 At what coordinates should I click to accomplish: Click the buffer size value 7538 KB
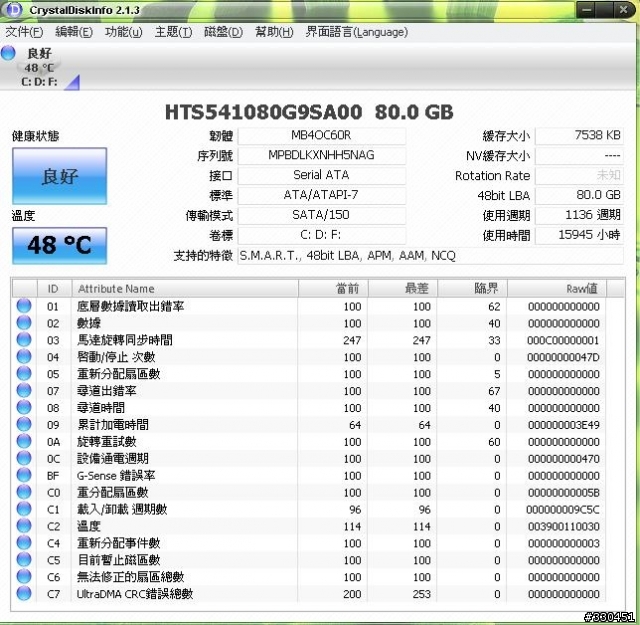tap(579, 136)
